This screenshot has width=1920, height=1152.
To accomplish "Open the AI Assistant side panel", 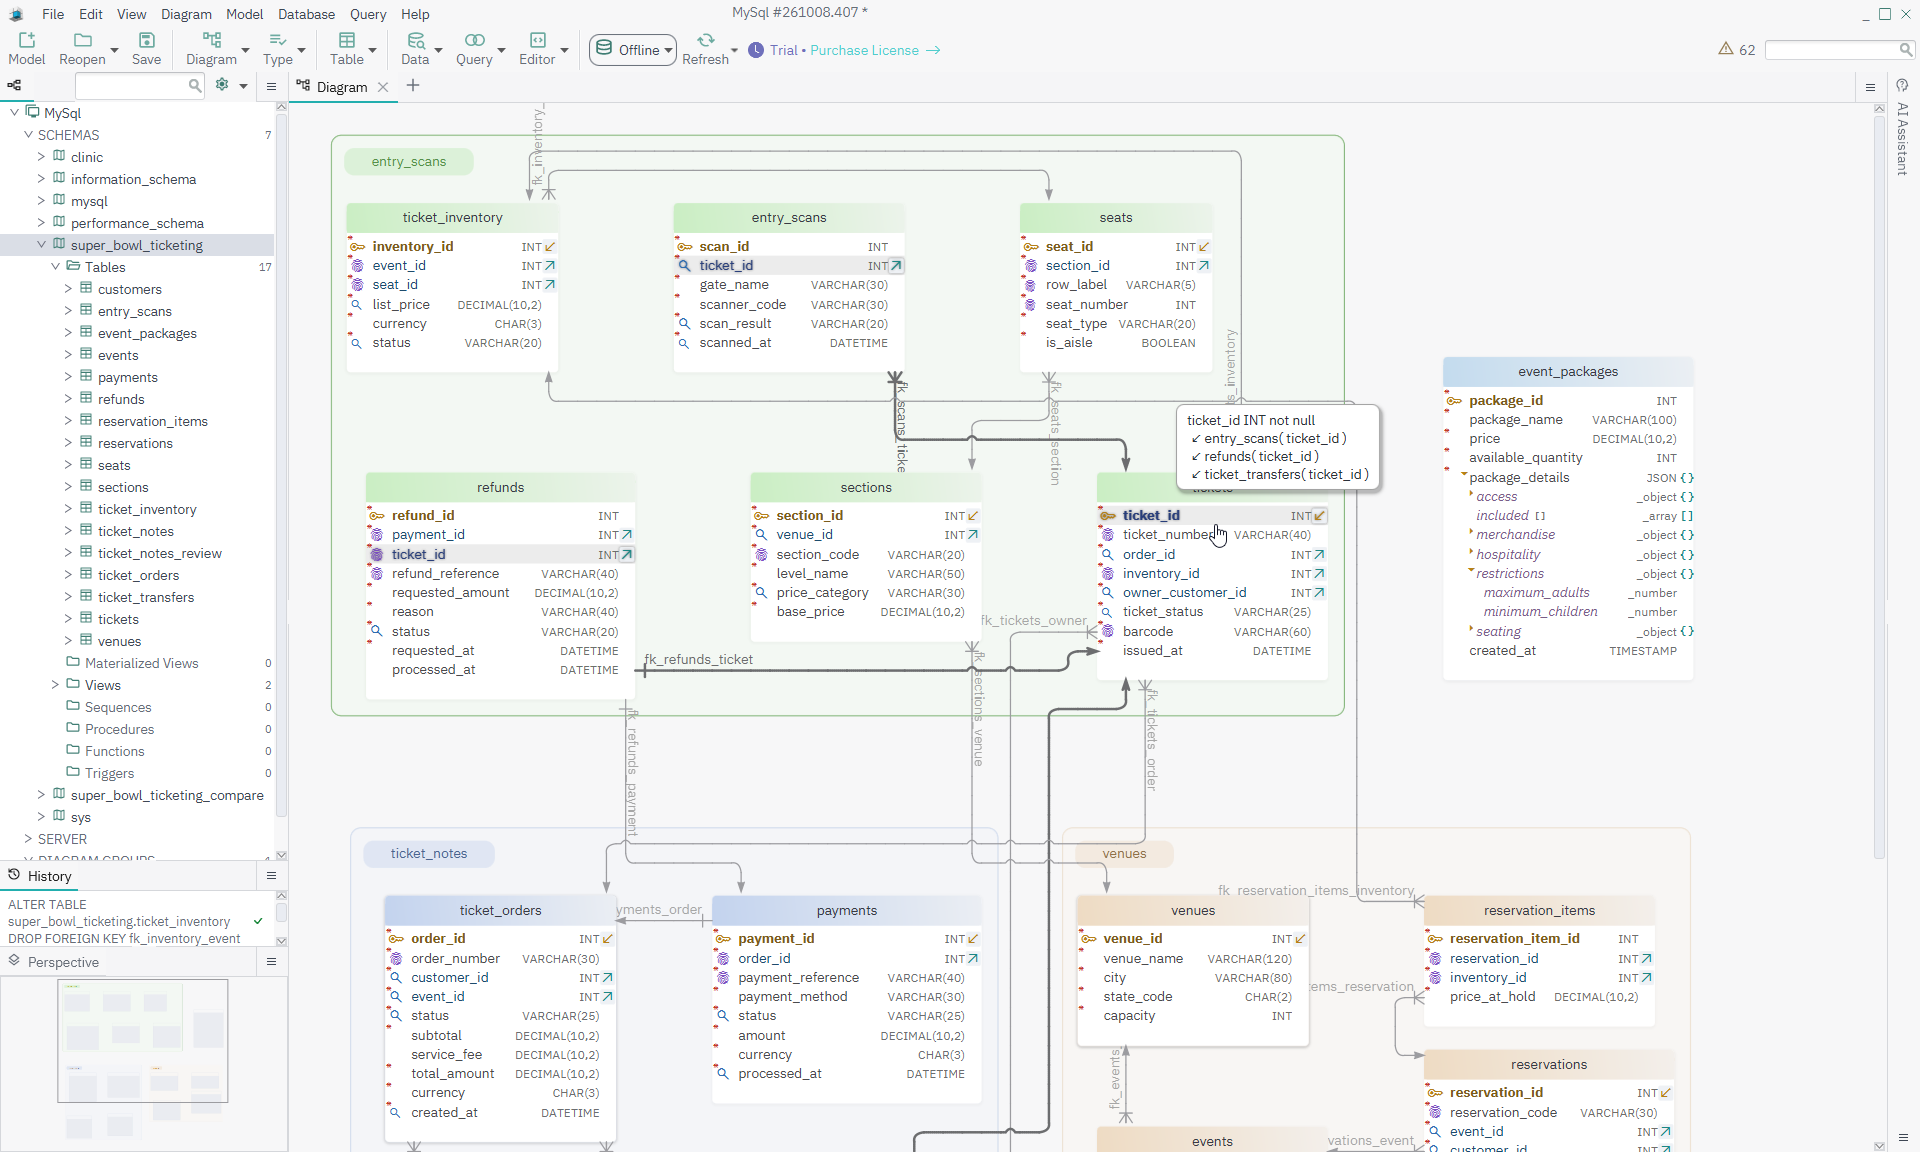I will (x=1902, y=130).
